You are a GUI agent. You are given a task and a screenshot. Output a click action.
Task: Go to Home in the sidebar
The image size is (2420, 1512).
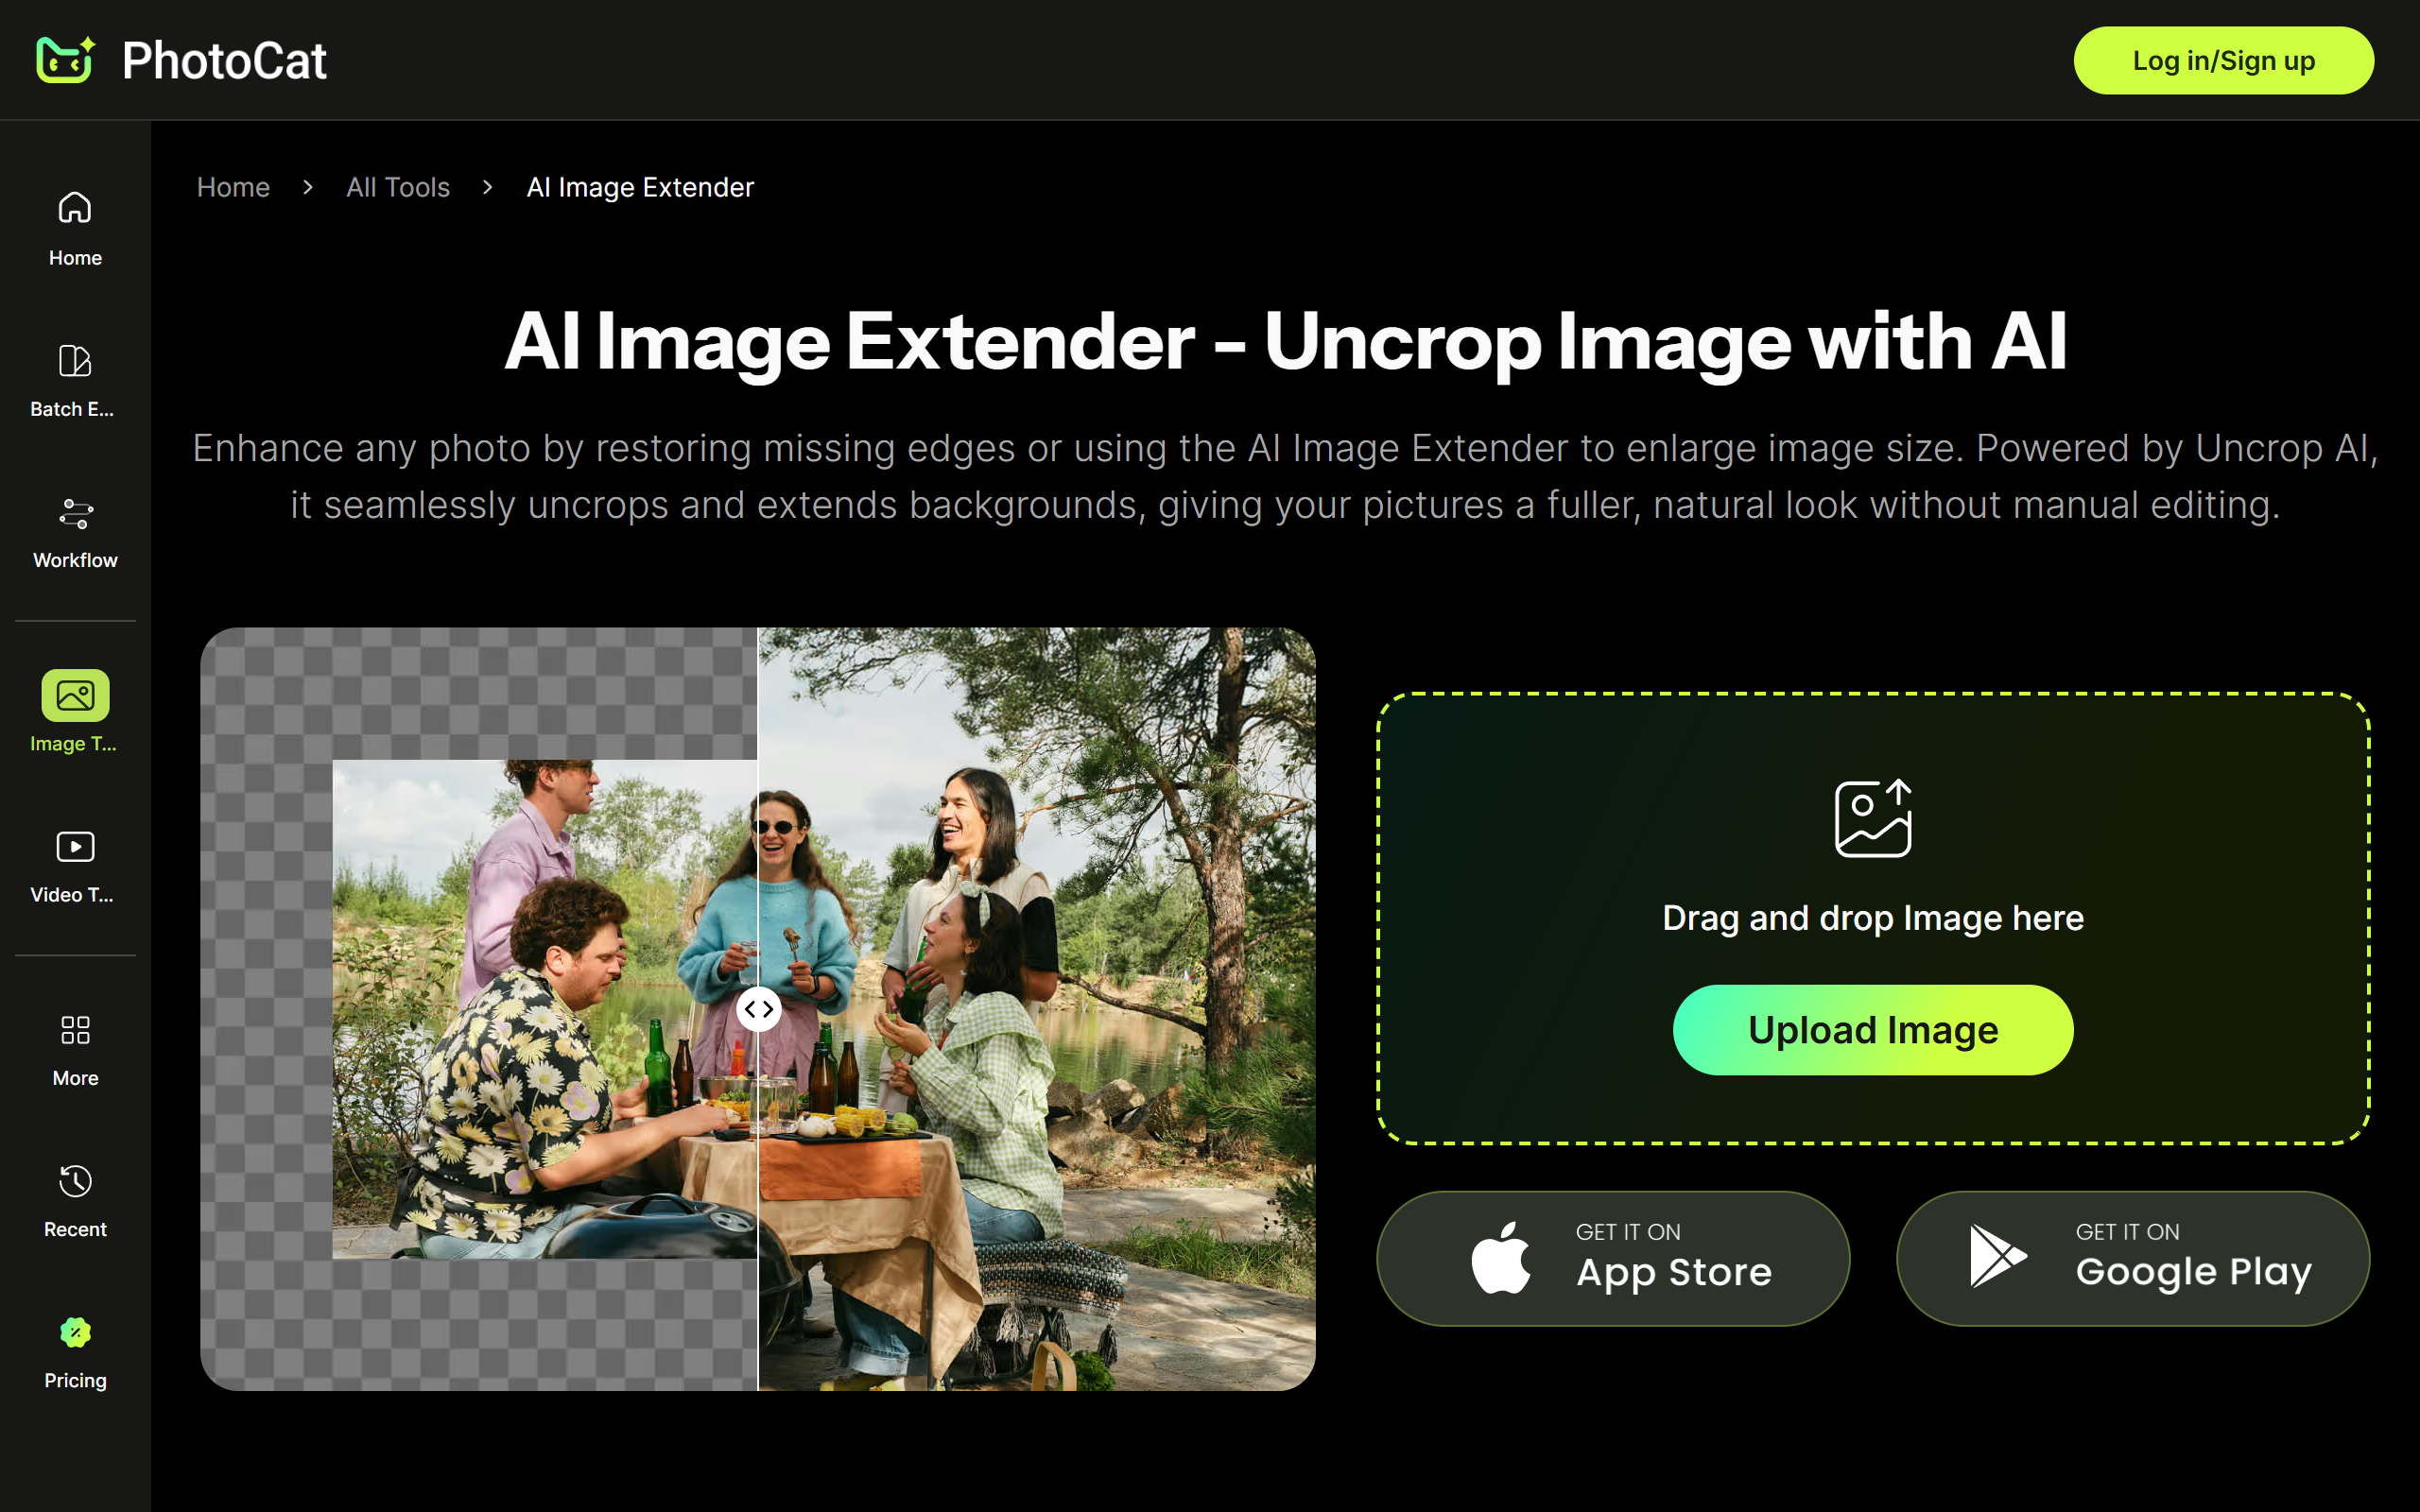coord(75,229)
